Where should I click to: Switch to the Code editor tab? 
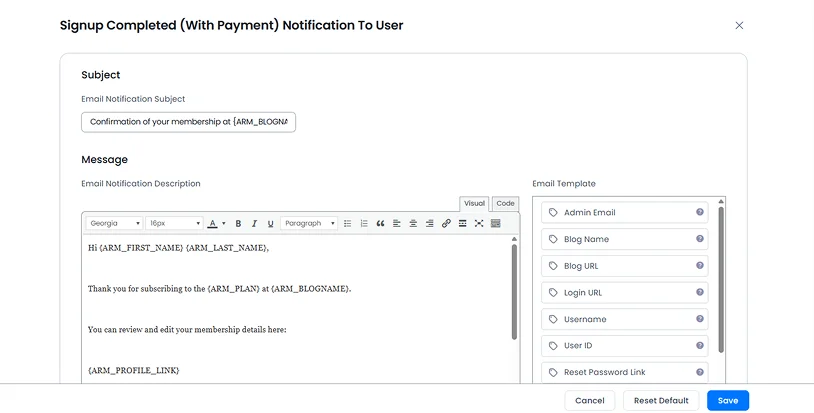(505, 203)
